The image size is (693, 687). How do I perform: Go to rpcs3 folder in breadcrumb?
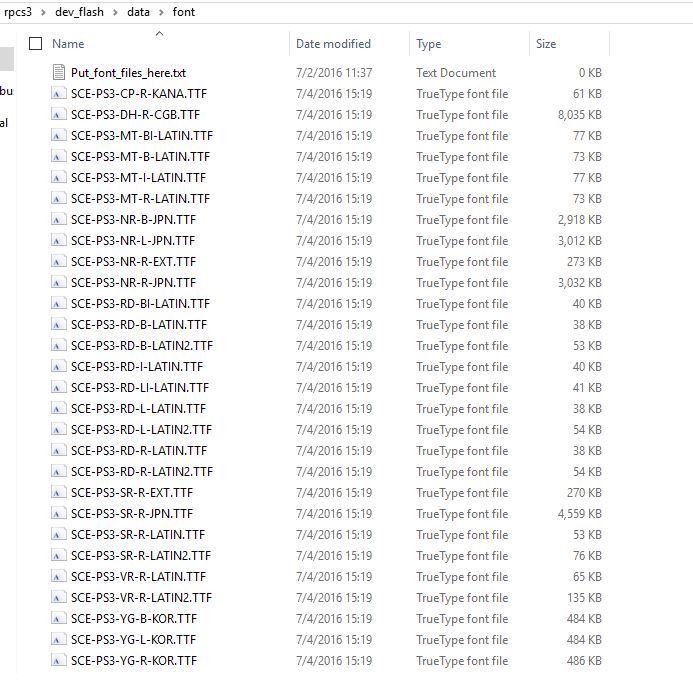[x=18, y=12]
